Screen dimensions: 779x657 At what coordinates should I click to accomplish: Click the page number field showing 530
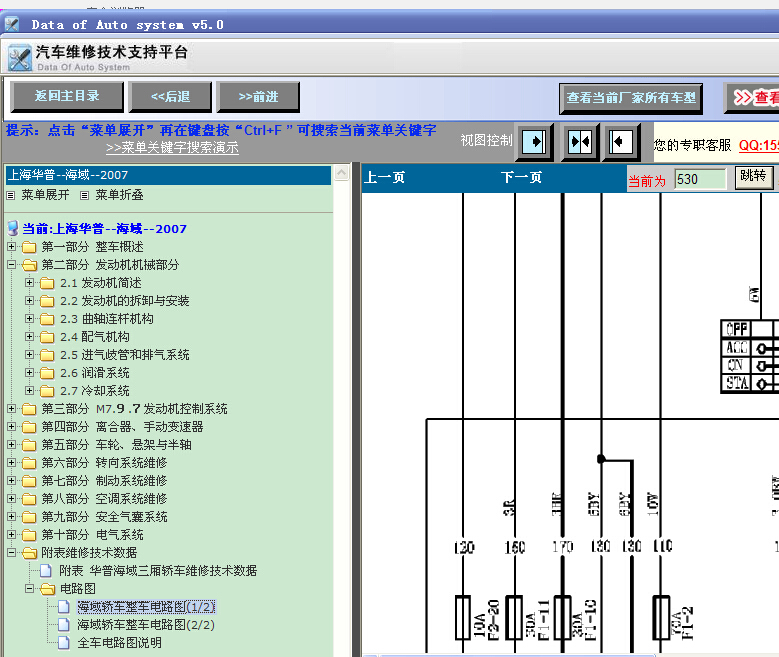700,179
